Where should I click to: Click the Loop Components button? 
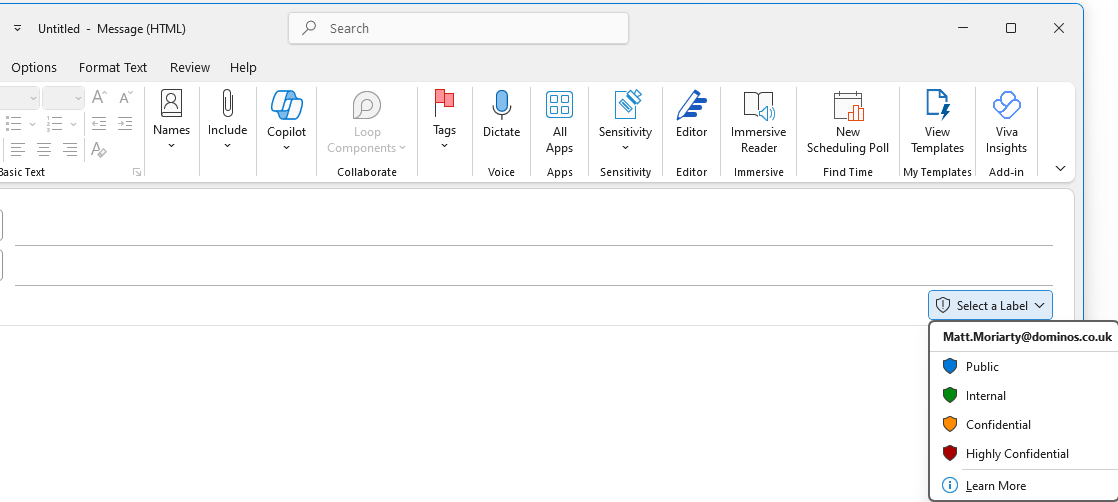(366, 121)
